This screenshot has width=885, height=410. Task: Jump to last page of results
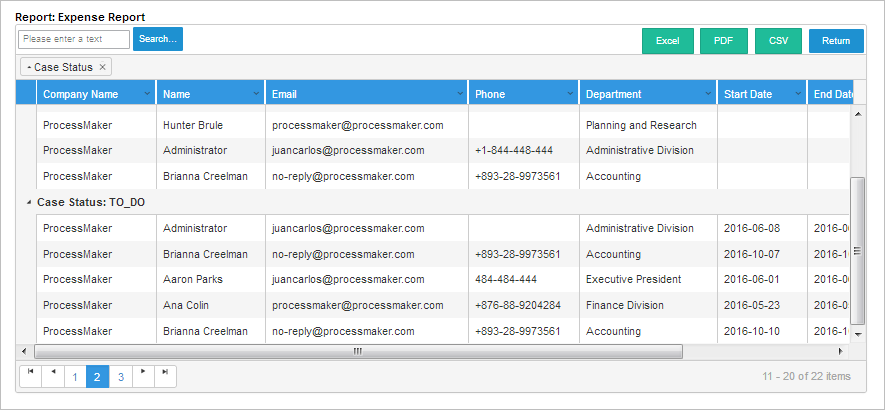coord(166,376)
